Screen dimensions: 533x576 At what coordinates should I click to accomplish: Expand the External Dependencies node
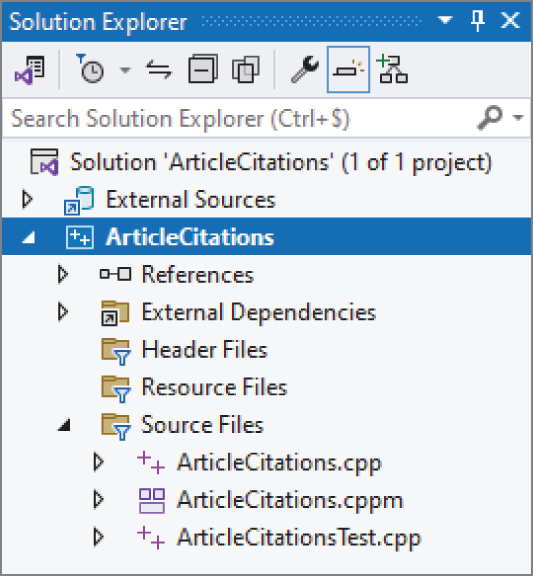(63, 312)
